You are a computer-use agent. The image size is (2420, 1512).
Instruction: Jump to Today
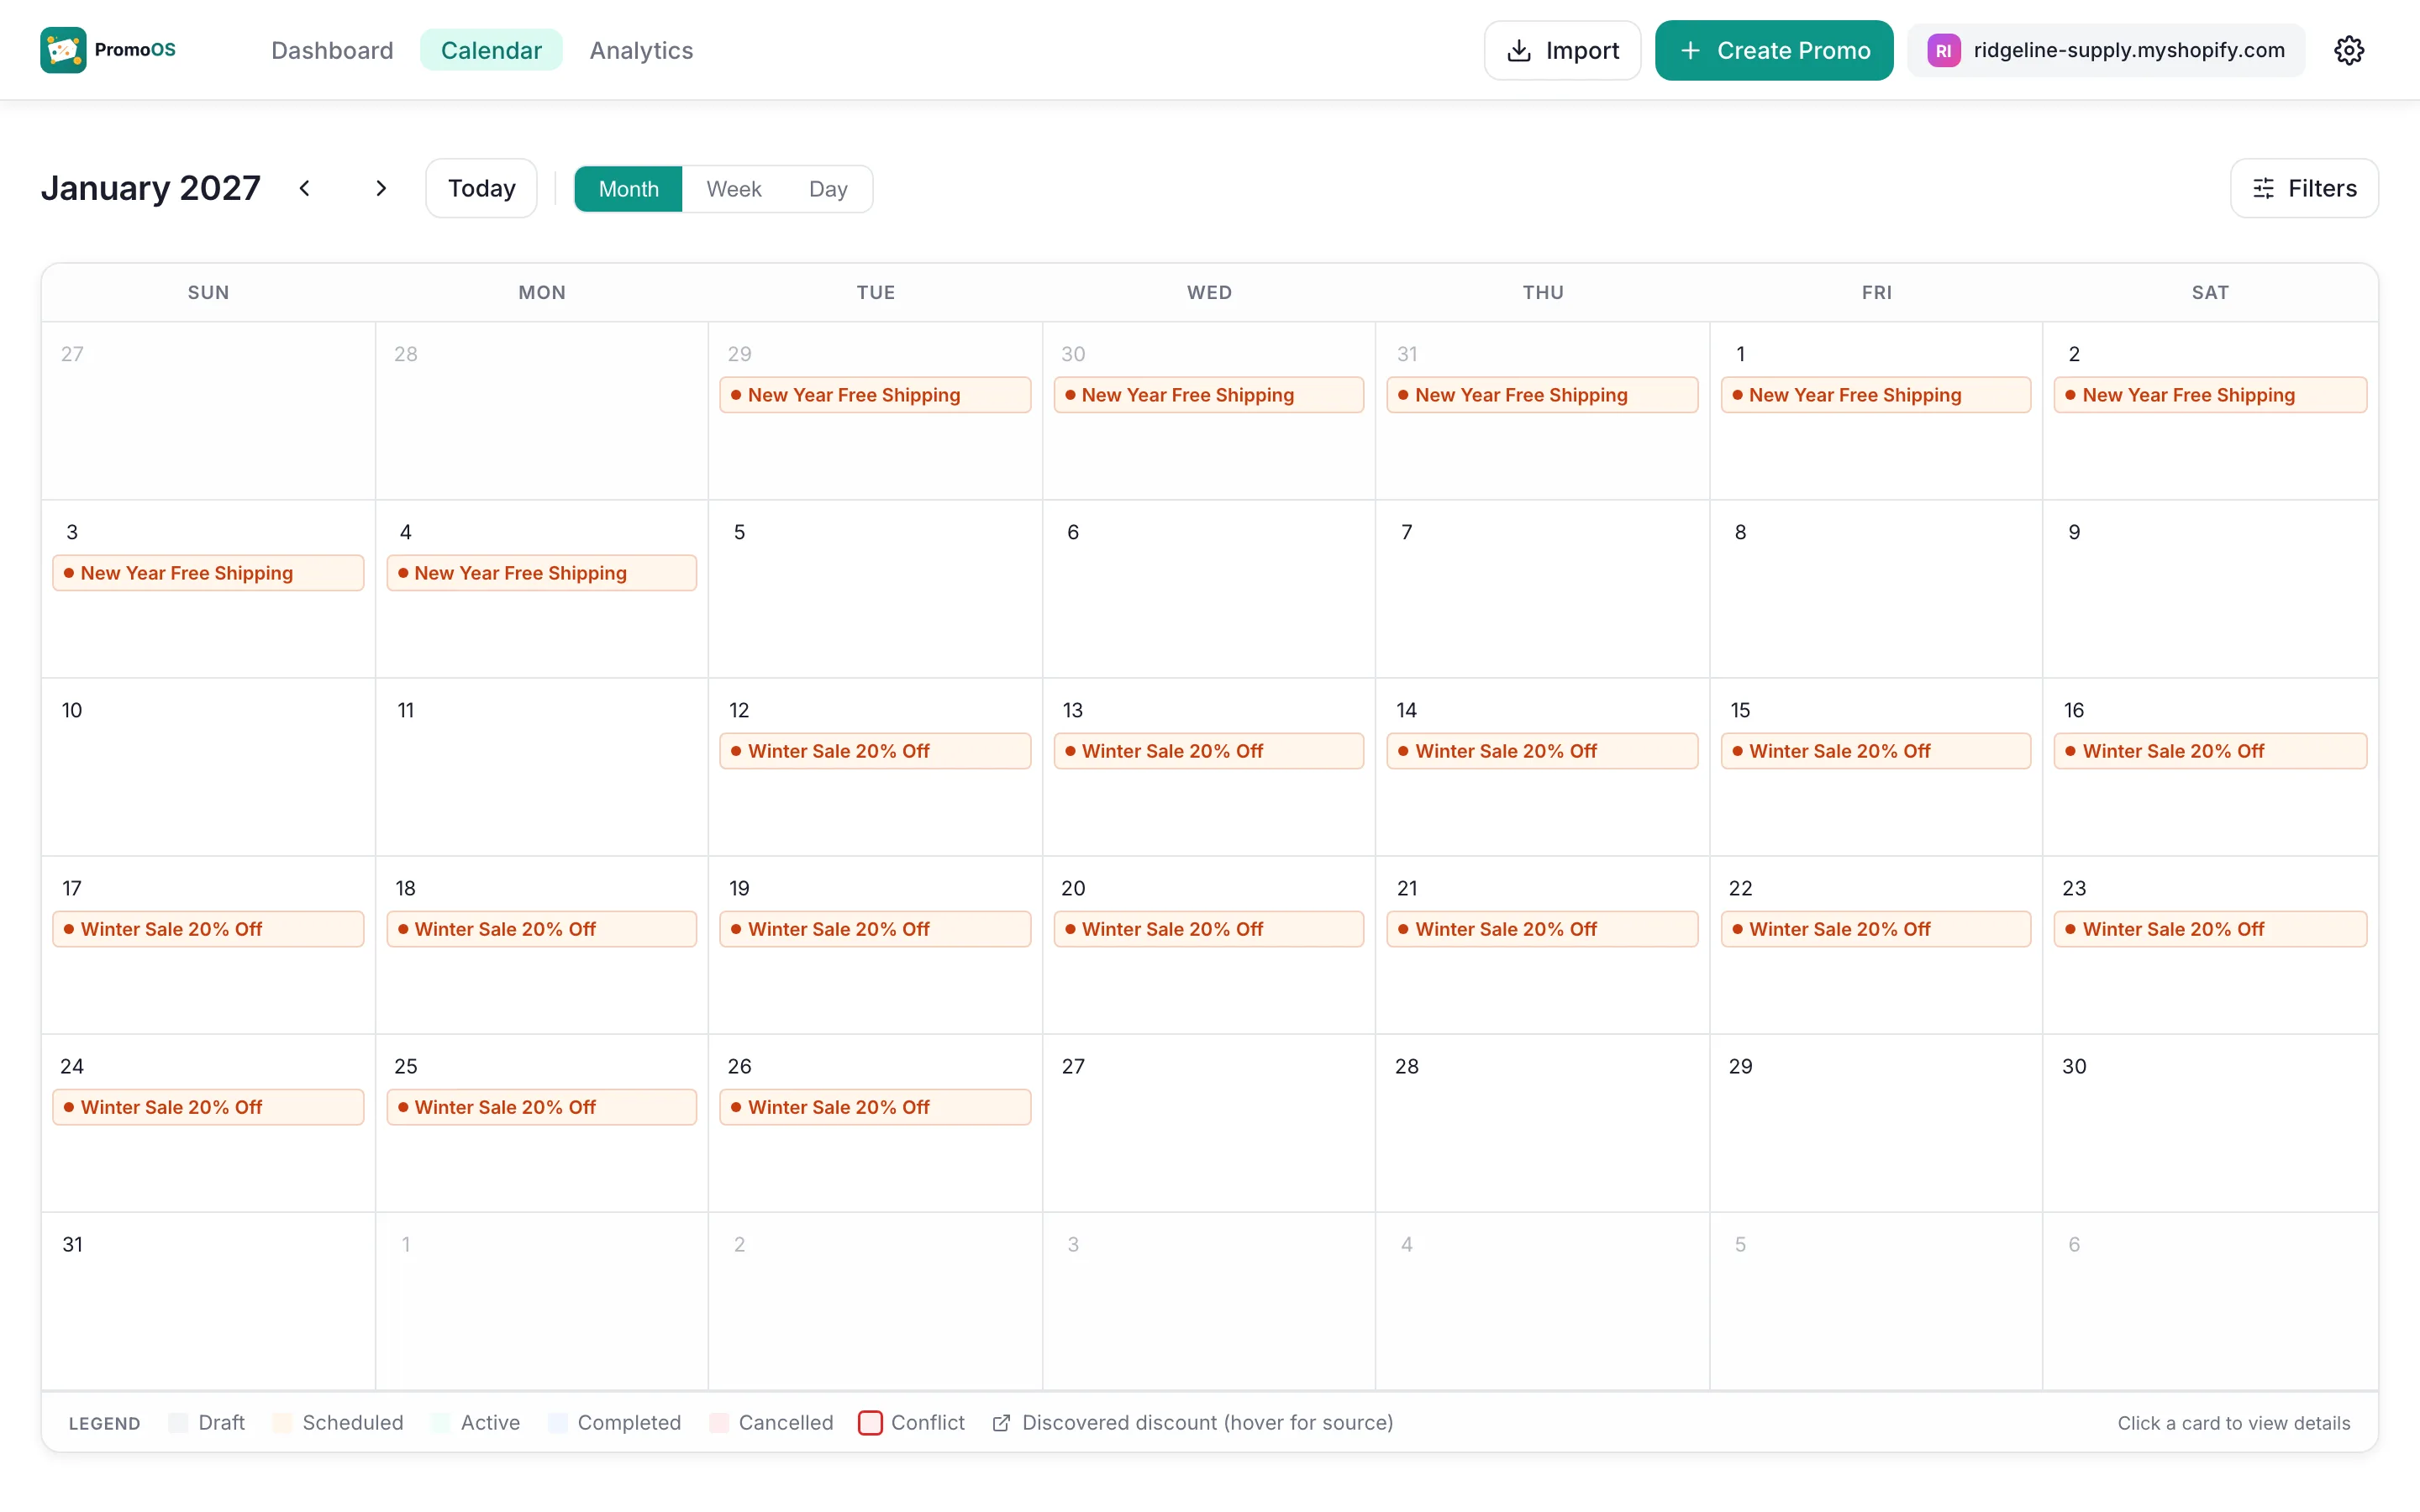click(481, 188)
